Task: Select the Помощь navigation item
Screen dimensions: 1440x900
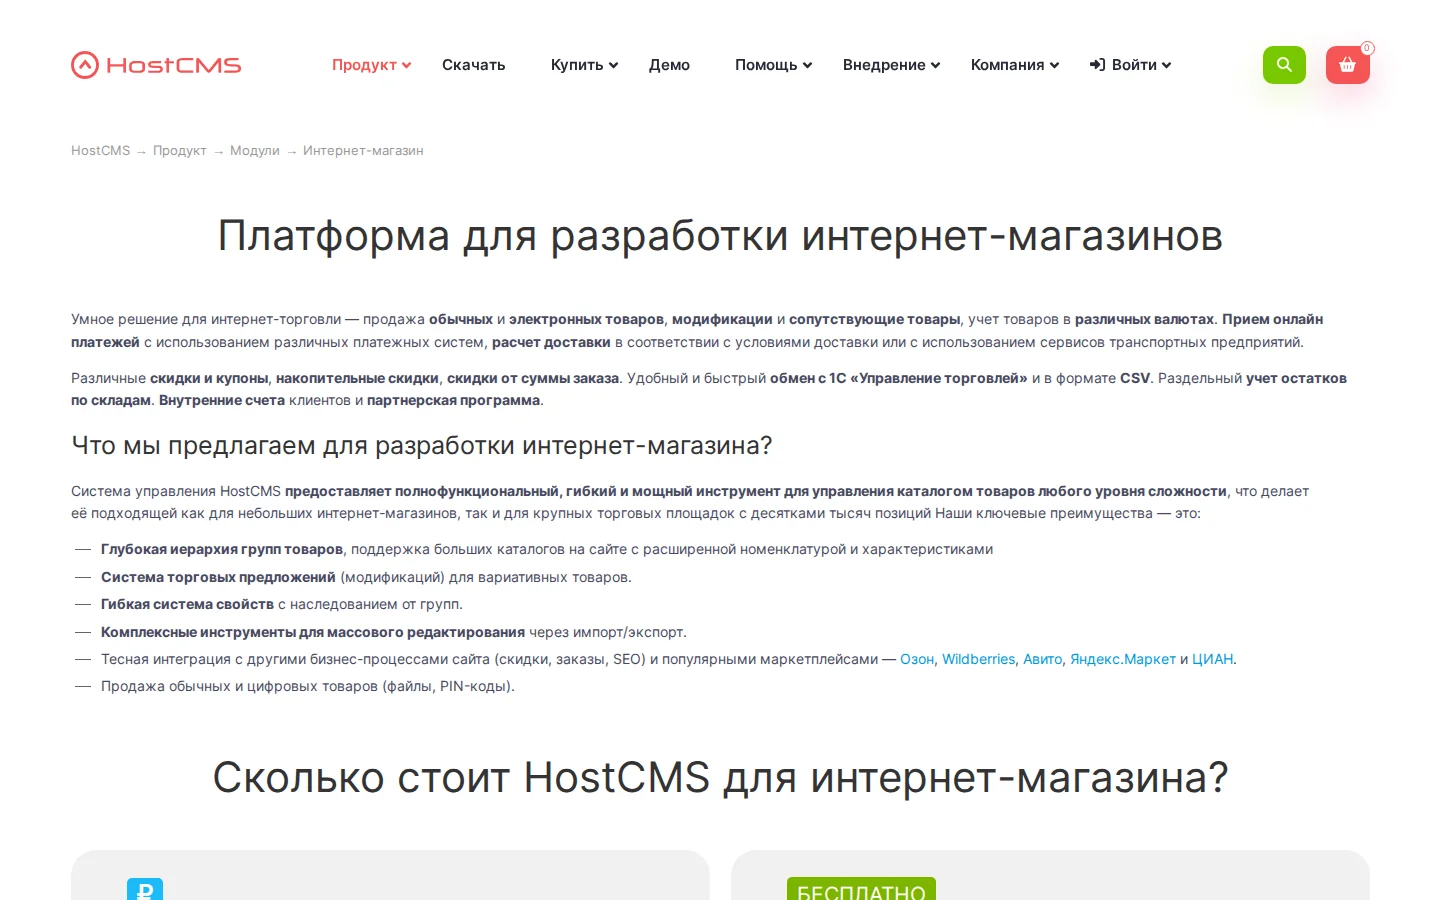Action: tap(766, 65)
